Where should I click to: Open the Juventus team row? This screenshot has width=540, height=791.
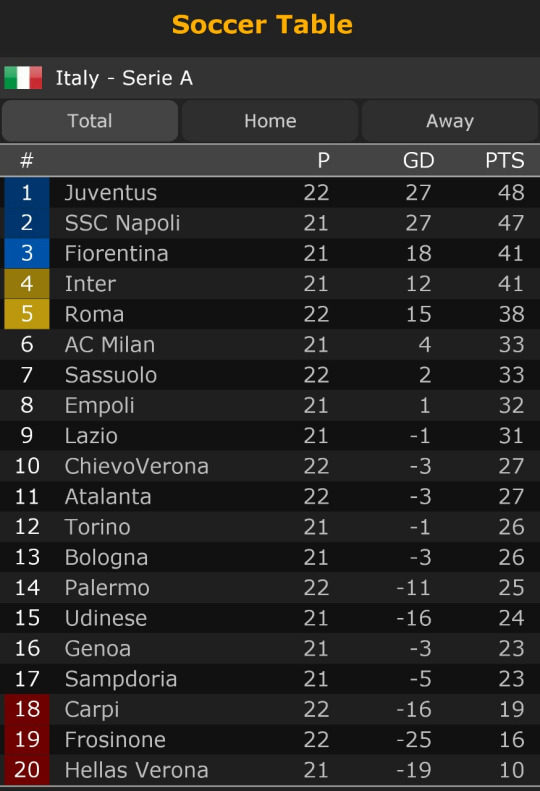(270, 193)
